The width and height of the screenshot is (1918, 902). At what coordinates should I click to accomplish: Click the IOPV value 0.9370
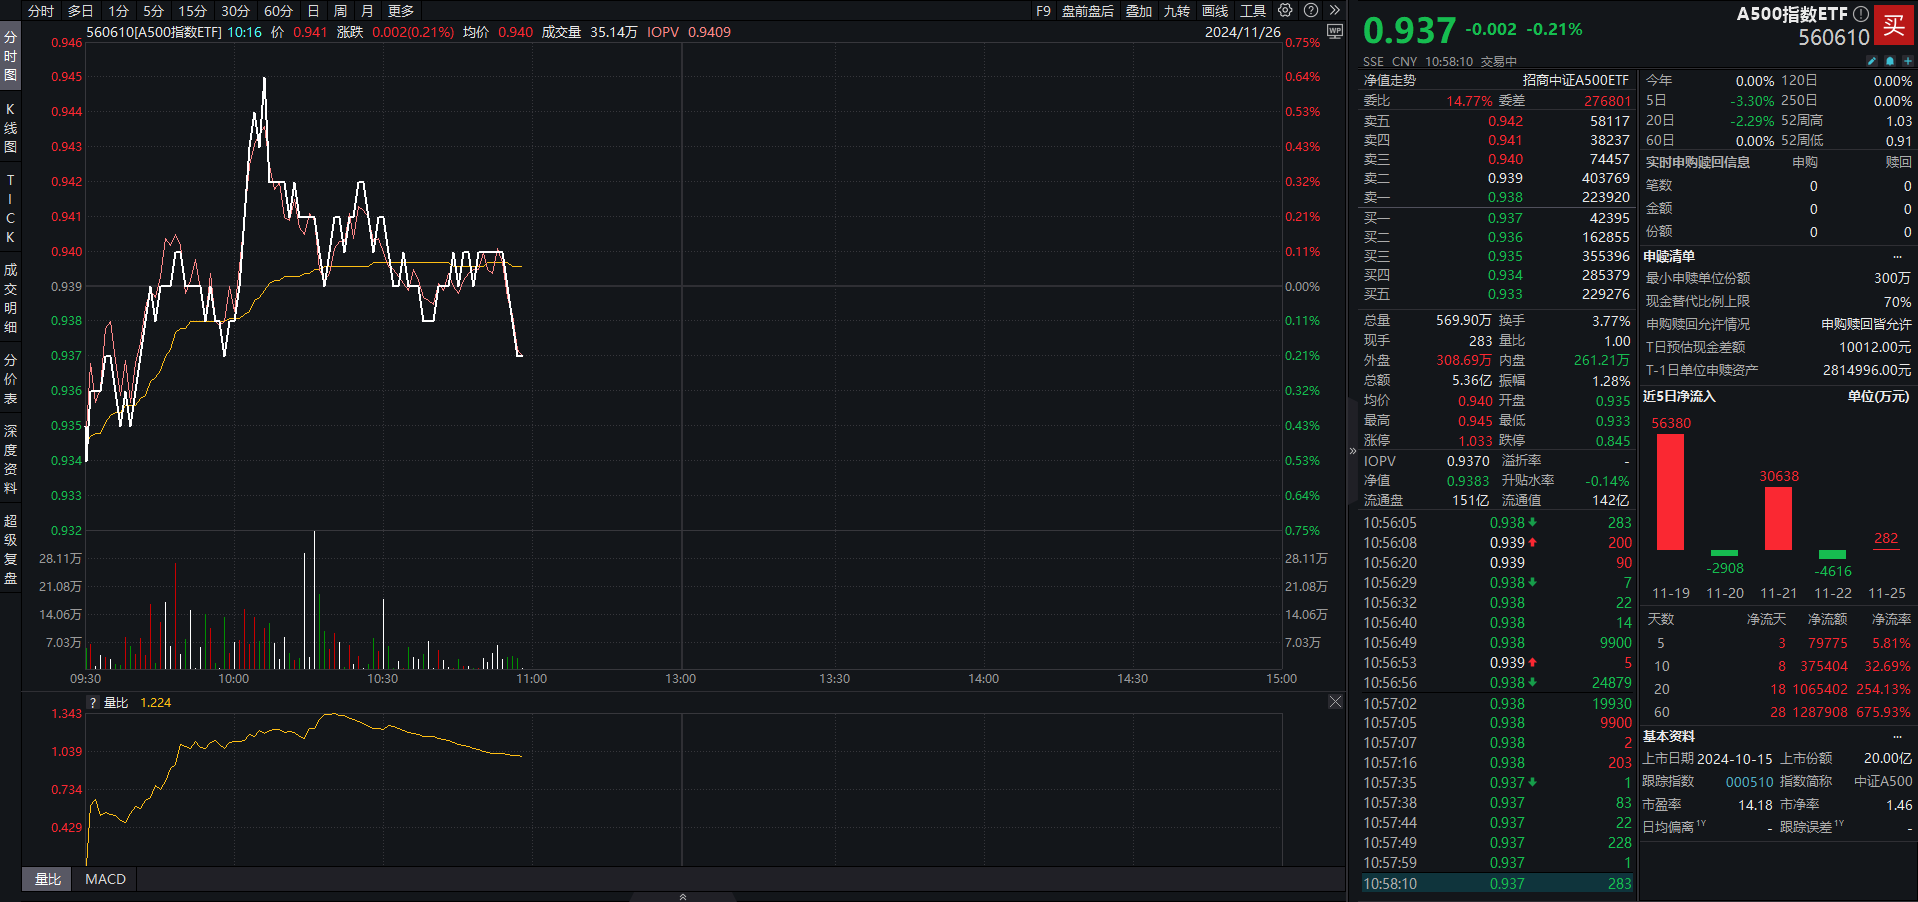1467,461
